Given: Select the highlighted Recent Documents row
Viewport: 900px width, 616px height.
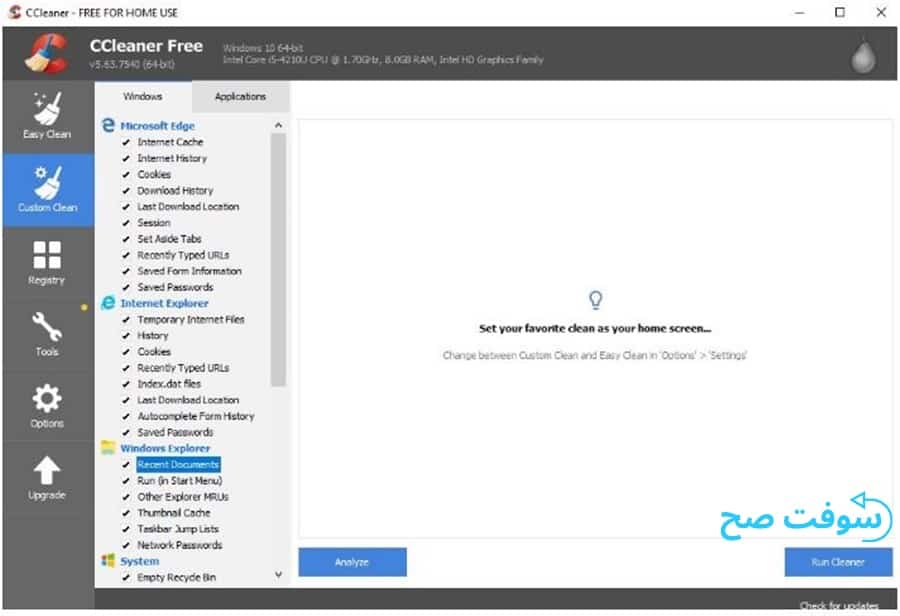Looking at the screenshot, I should click(x=179, y=464).
